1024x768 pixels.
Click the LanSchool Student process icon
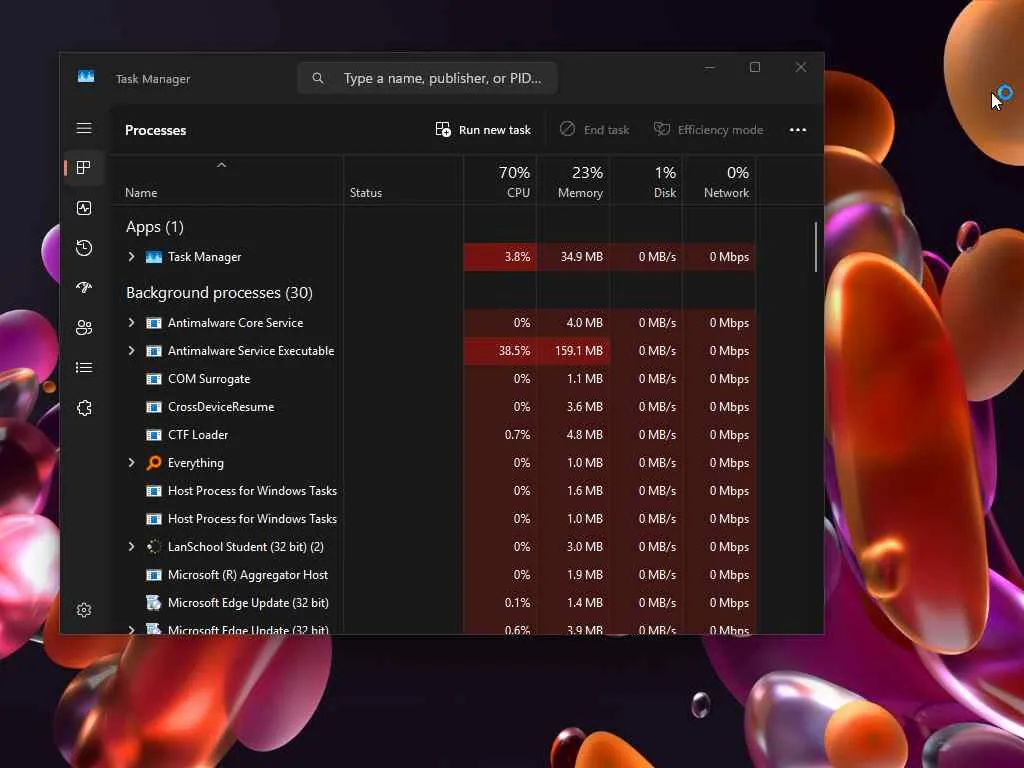(x=154, y=547)
